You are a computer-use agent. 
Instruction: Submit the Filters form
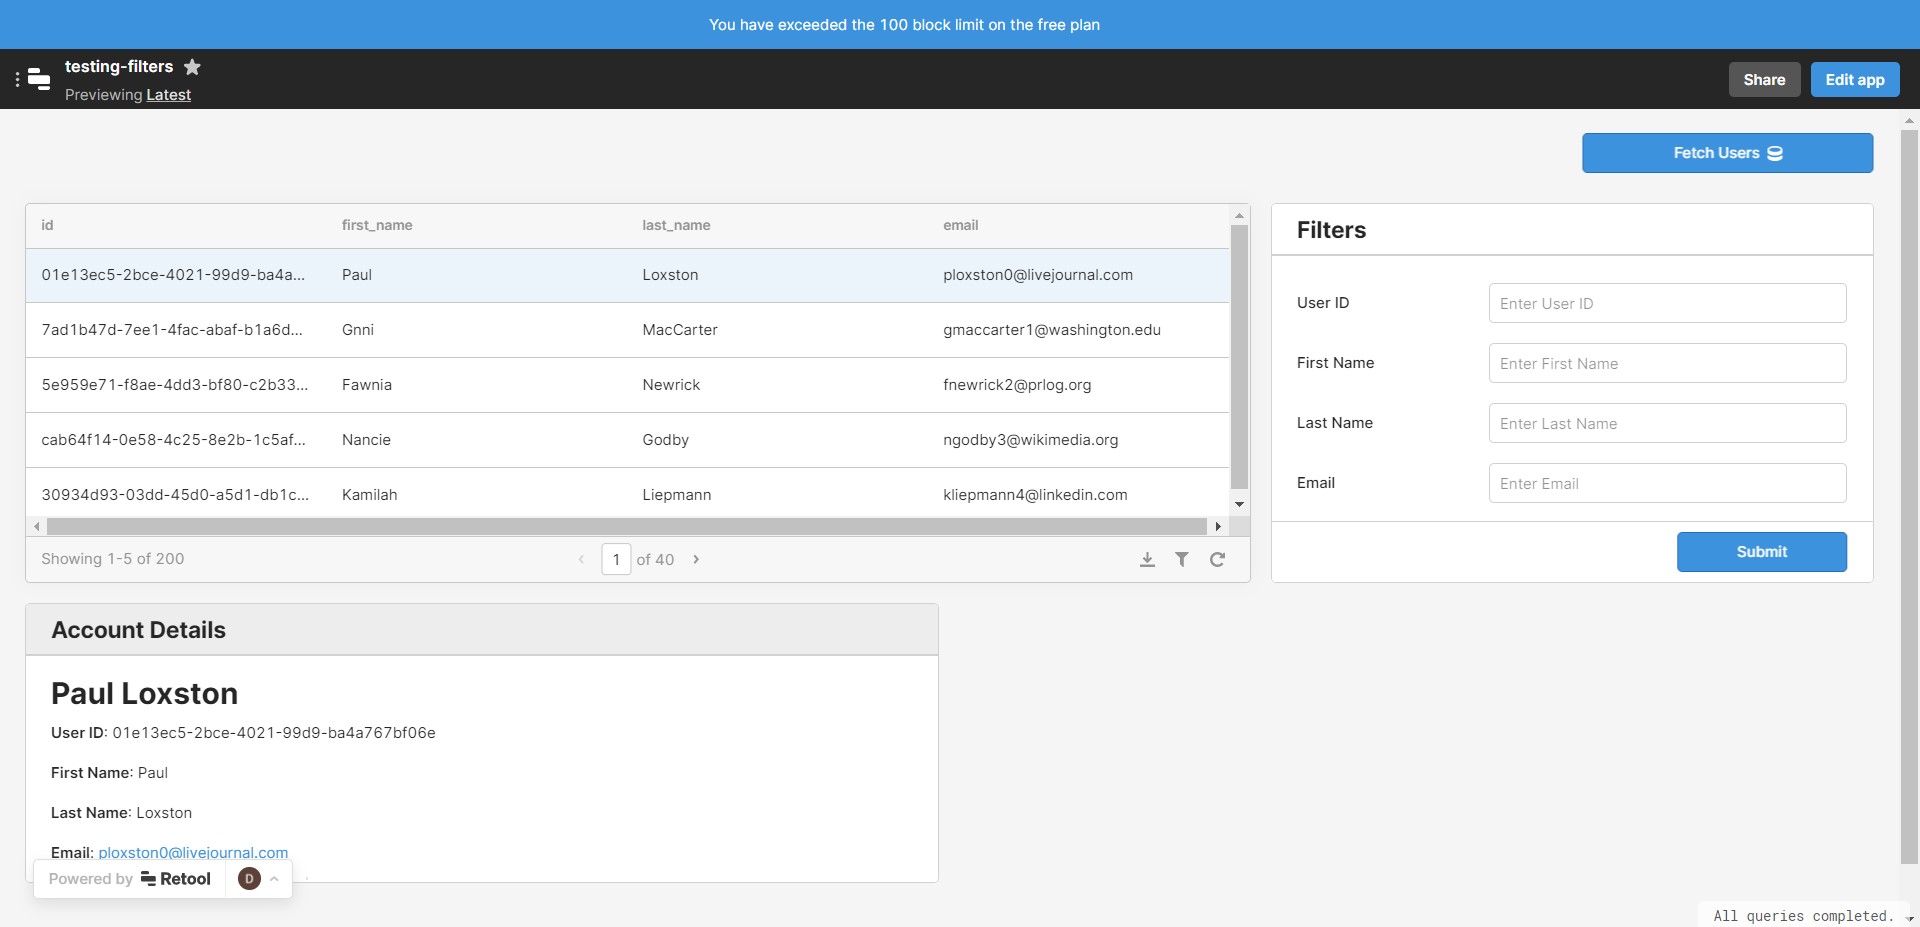click(1761, 552)
